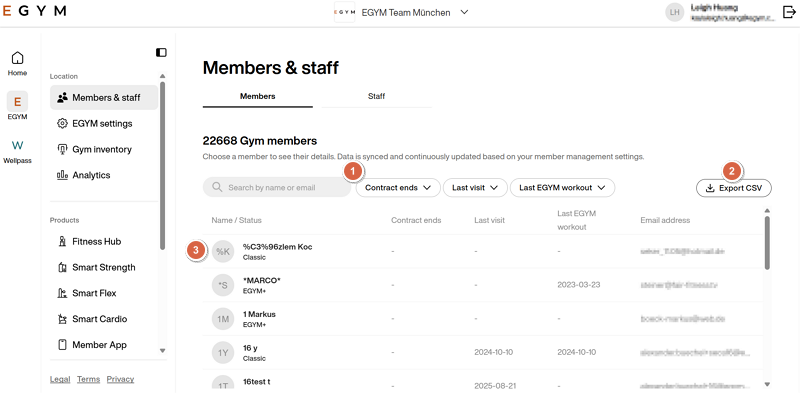The image size is (800, 393).
Task: Click the Name / Status column header
Action: pyautogui.click(x=236, y=220)
